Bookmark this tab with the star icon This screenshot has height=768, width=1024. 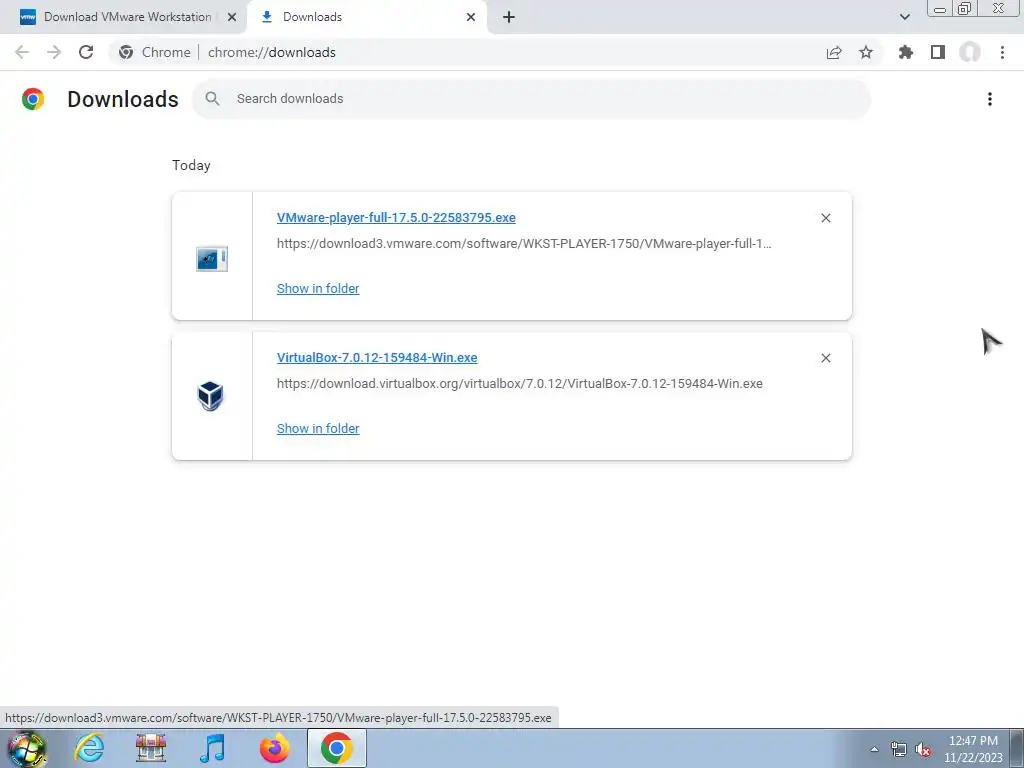[866, 52]
